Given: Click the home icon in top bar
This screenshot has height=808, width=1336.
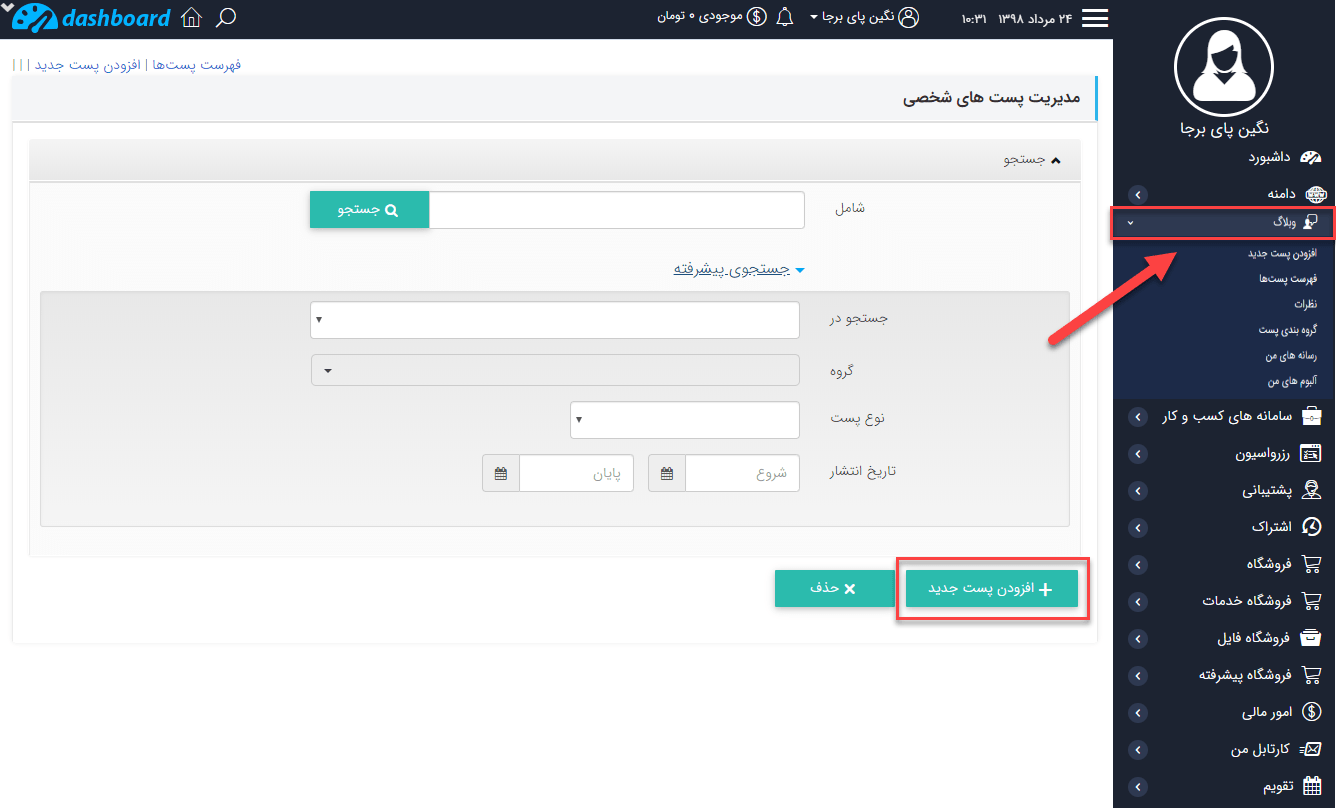Looking at the screenshot, I should tap(191, 18).
